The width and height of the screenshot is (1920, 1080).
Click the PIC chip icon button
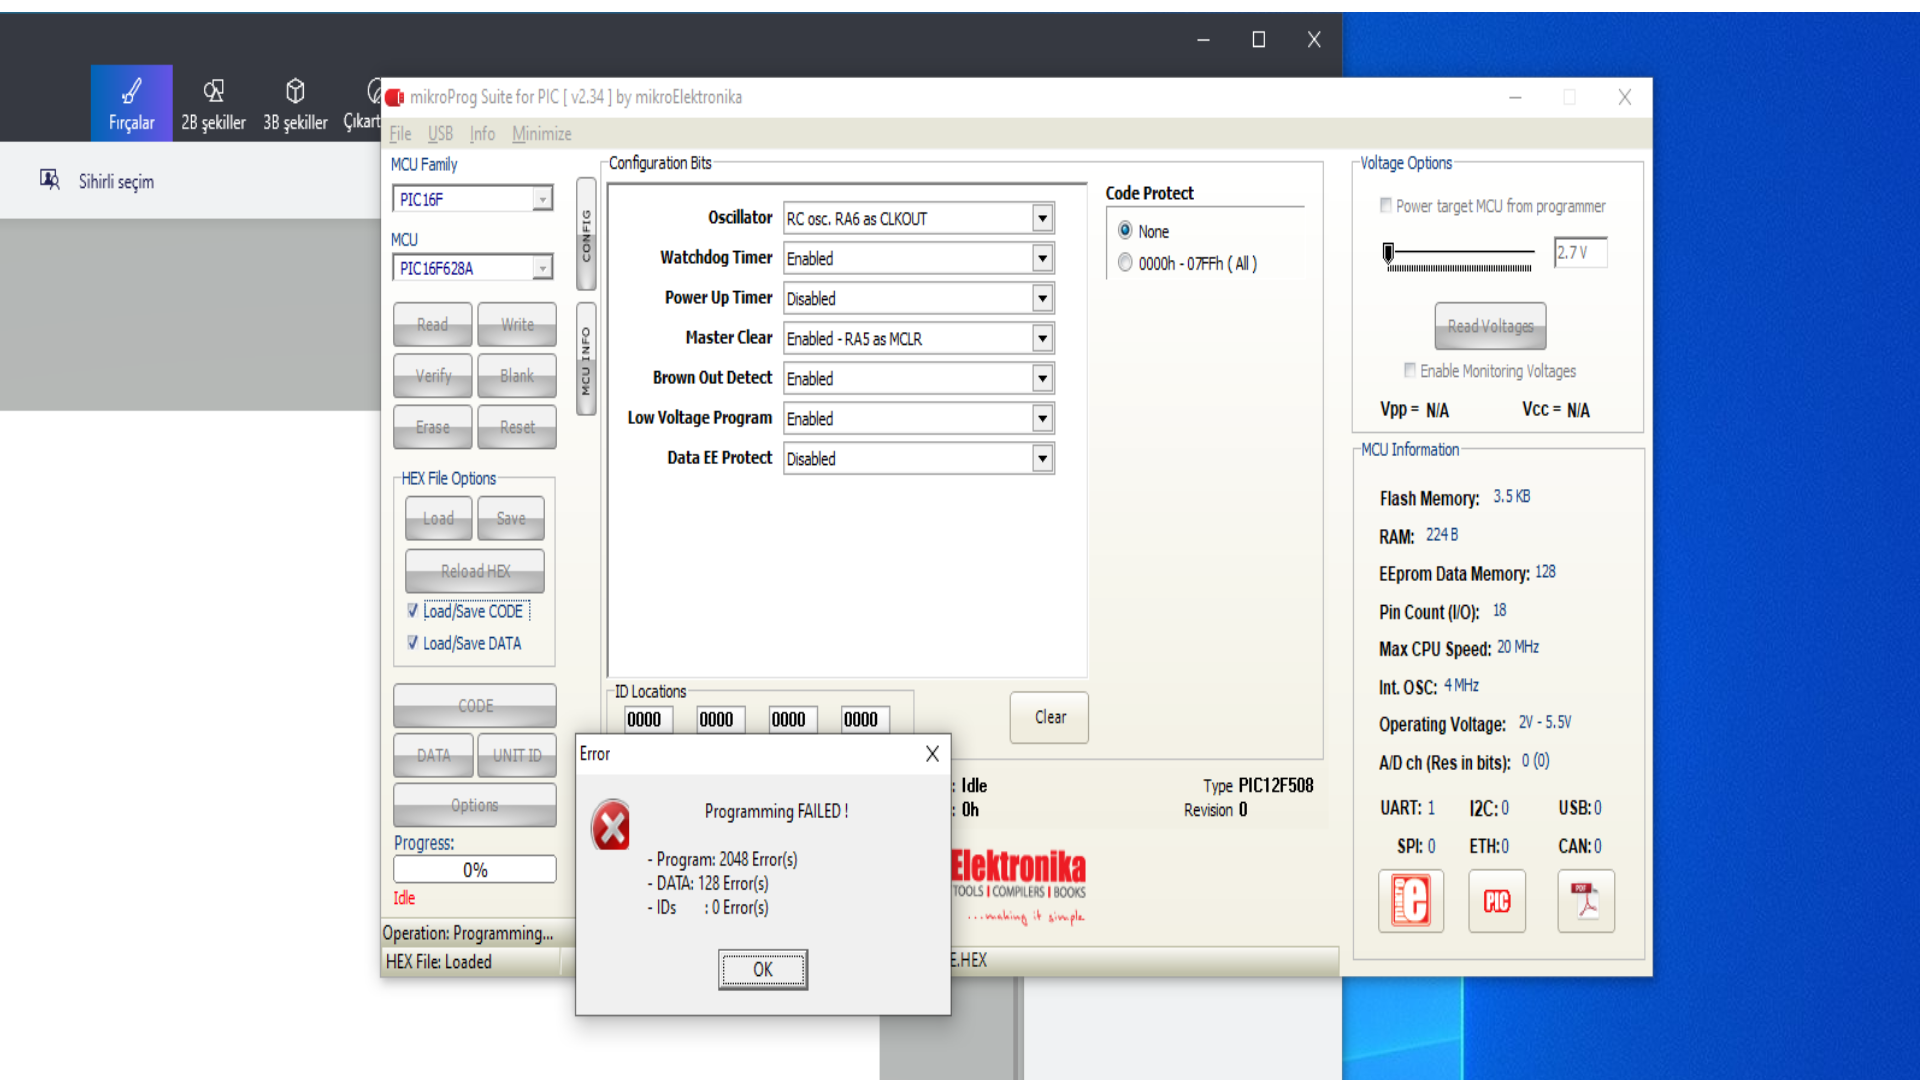pos(1497,901)
